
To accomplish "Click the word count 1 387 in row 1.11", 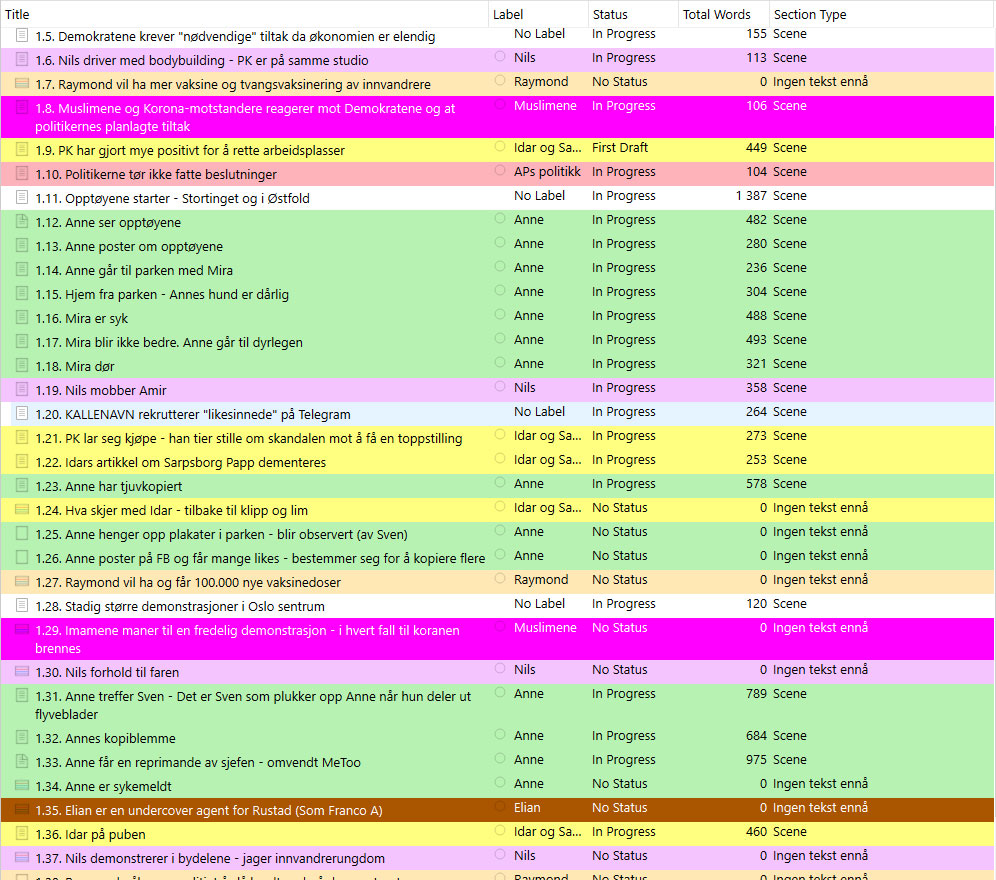I will pyautogui.click(x=751, y=196).
